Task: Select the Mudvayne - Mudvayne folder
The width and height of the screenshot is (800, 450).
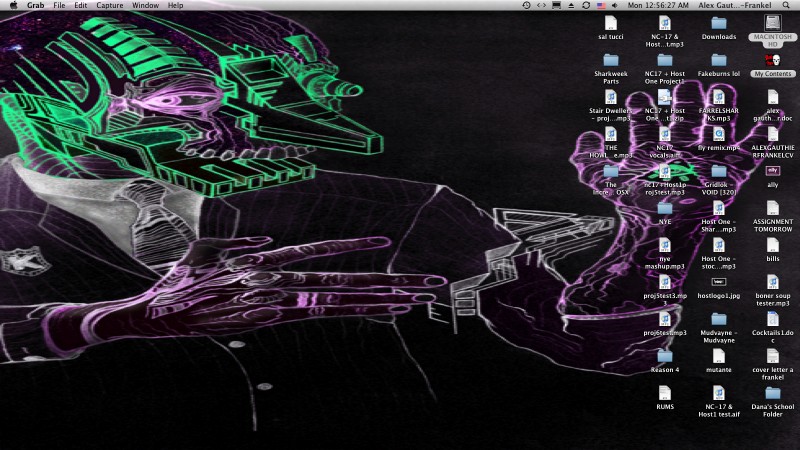Action: [719, 319]
